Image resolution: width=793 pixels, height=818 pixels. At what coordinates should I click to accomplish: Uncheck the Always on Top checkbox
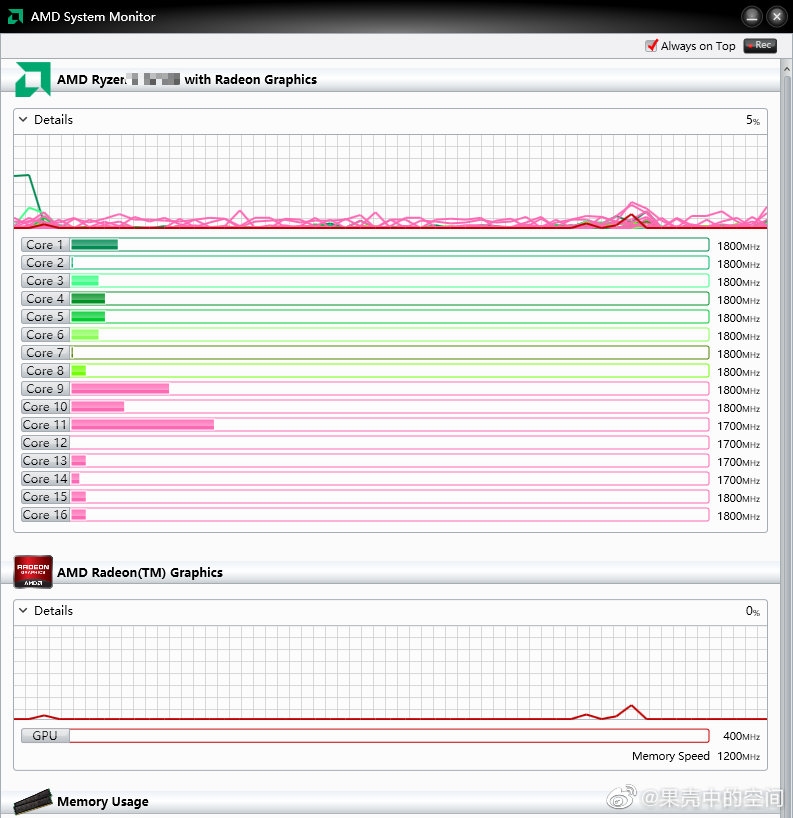652,46
